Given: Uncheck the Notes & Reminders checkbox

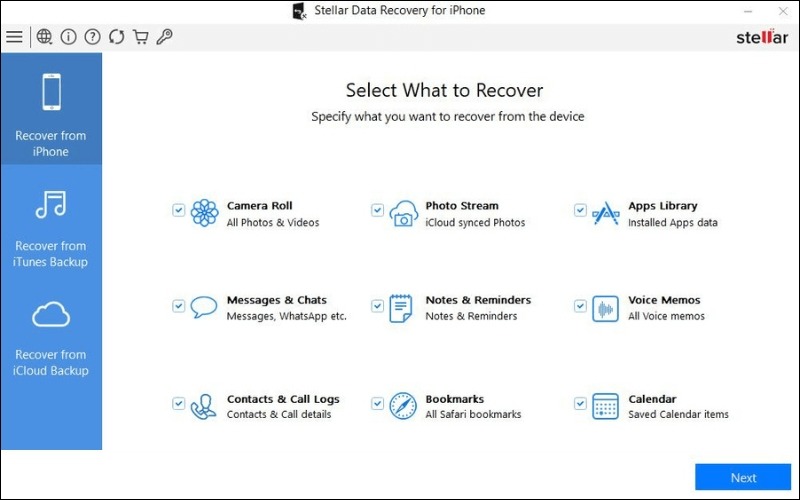Looking at the screenshot, I should click(378, 306).
